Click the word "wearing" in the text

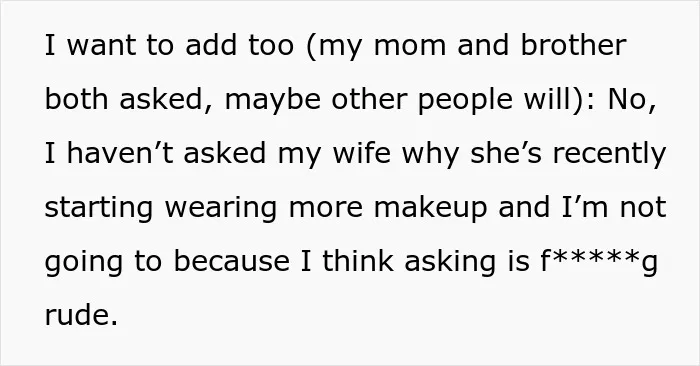pos(221,208)
